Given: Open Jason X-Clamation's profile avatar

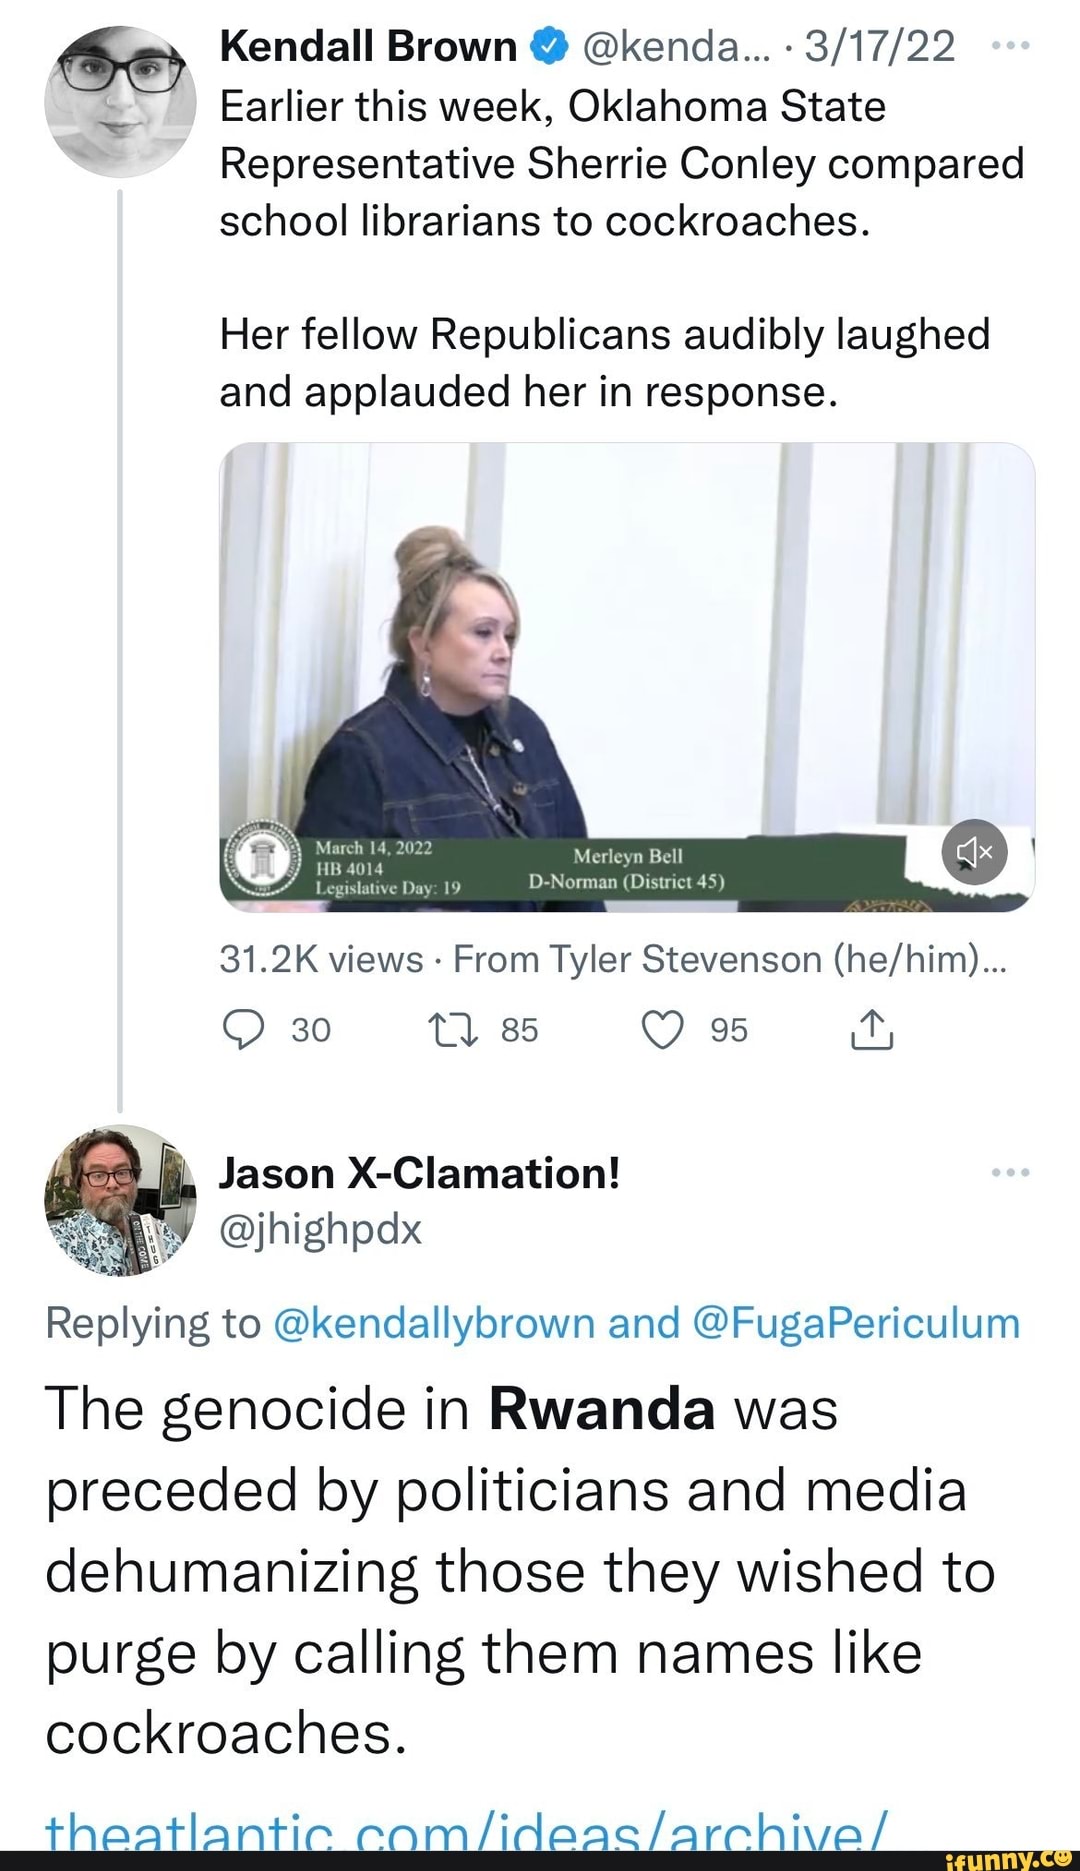Looking at the screenshot, I should 120,1200.
